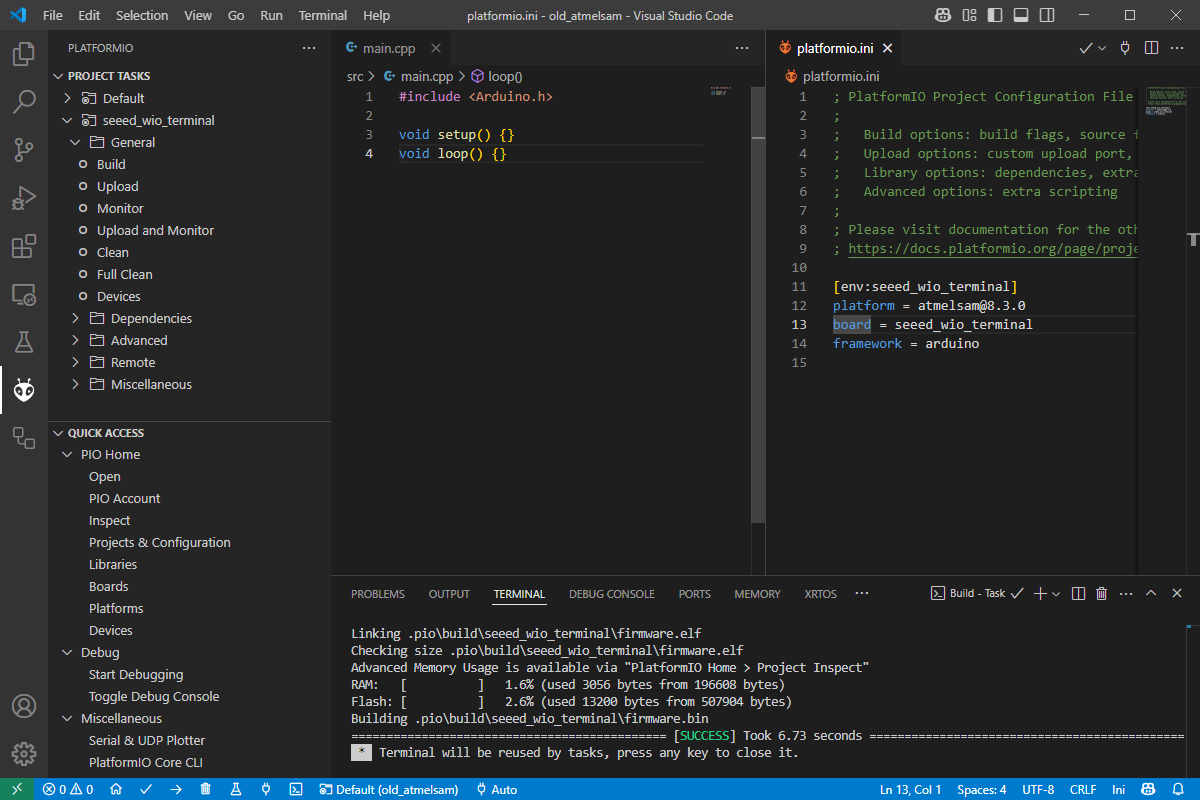Split the terminal with split icon

pos(1078,593)
